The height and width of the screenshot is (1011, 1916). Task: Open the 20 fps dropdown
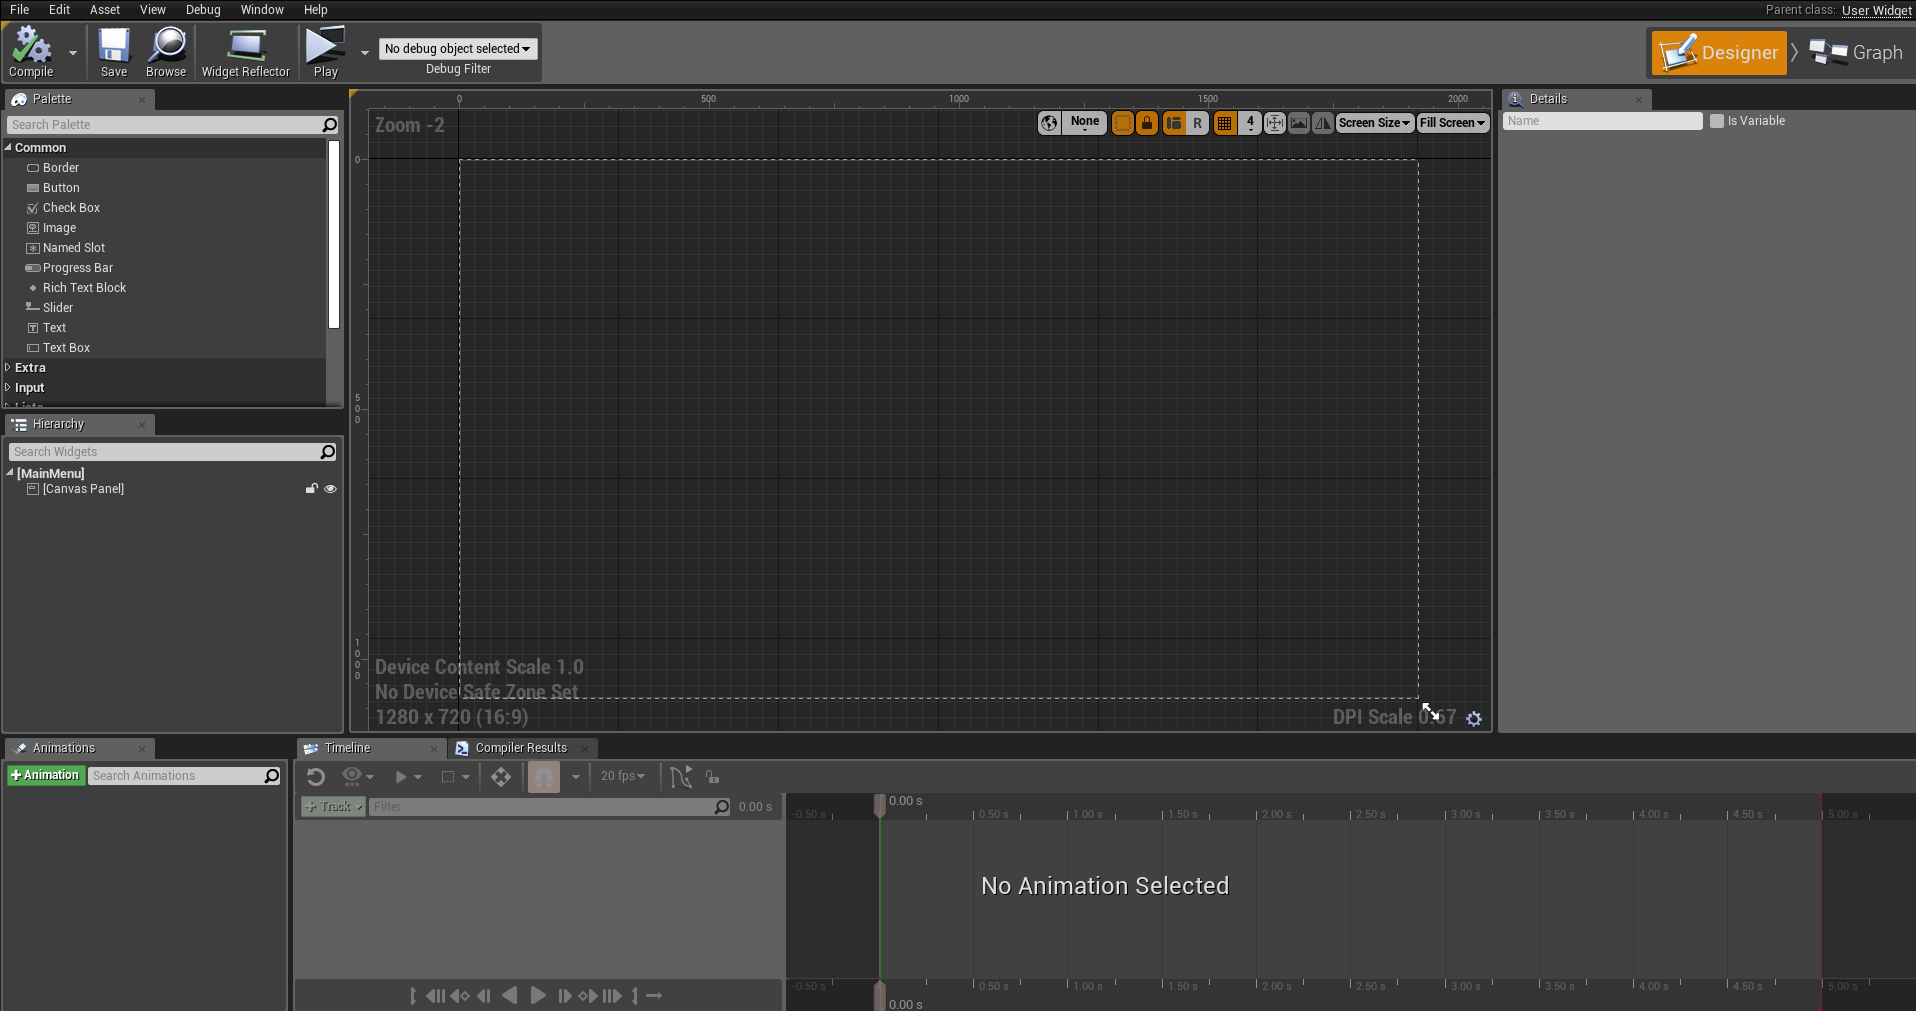[623, 776]
